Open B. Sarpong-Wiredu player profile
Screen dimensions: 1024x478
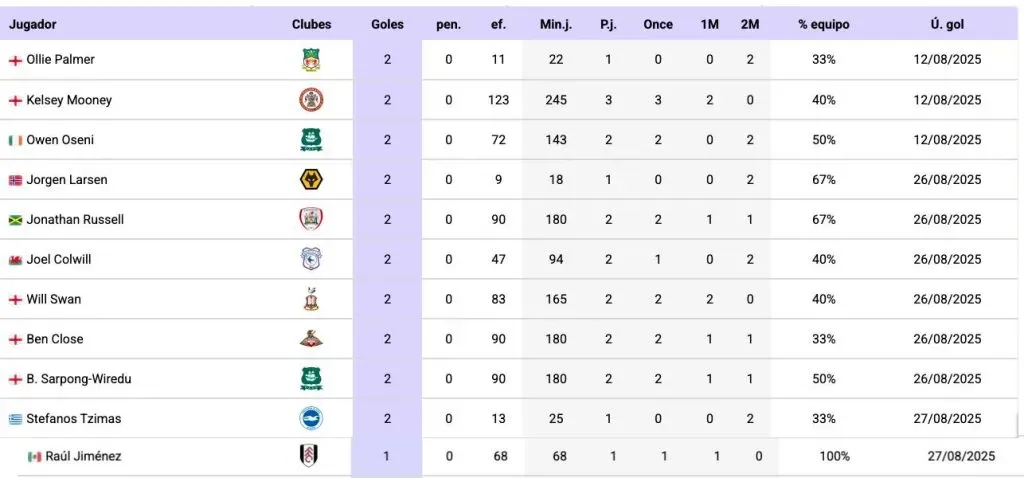tap(79, 379)
